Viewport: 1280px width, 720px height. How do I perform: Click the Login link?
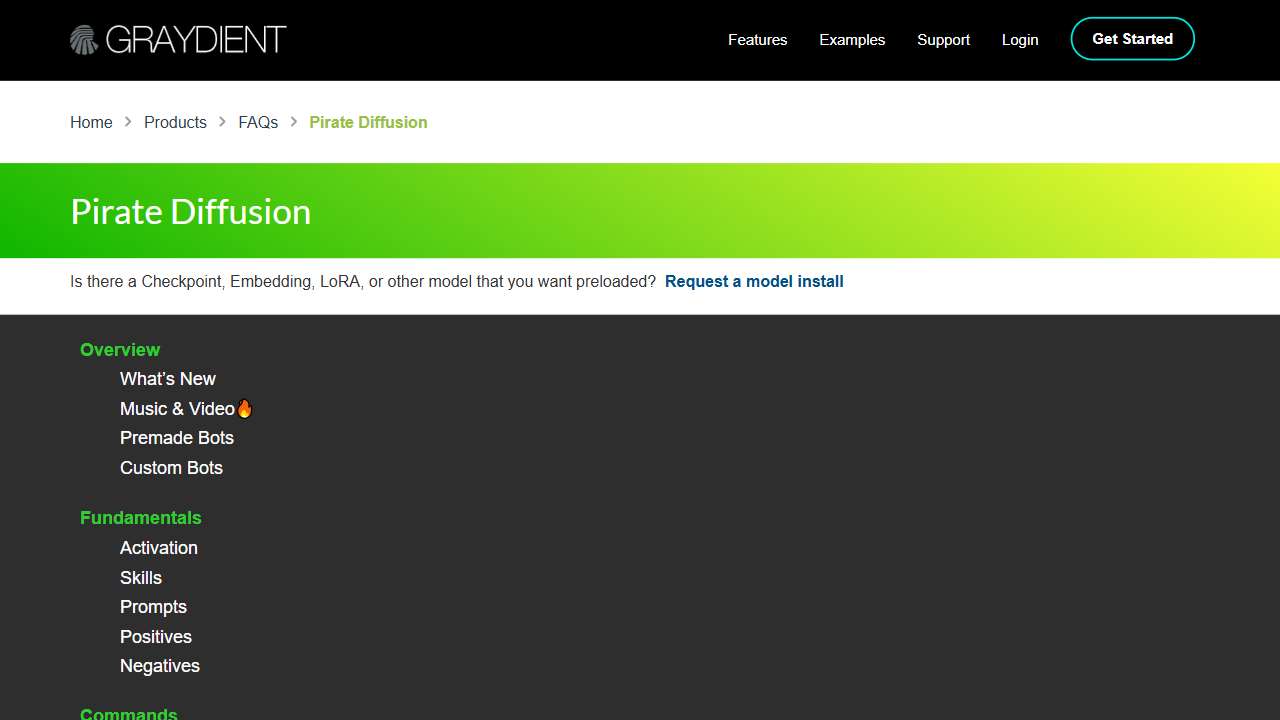[1020, 40]
